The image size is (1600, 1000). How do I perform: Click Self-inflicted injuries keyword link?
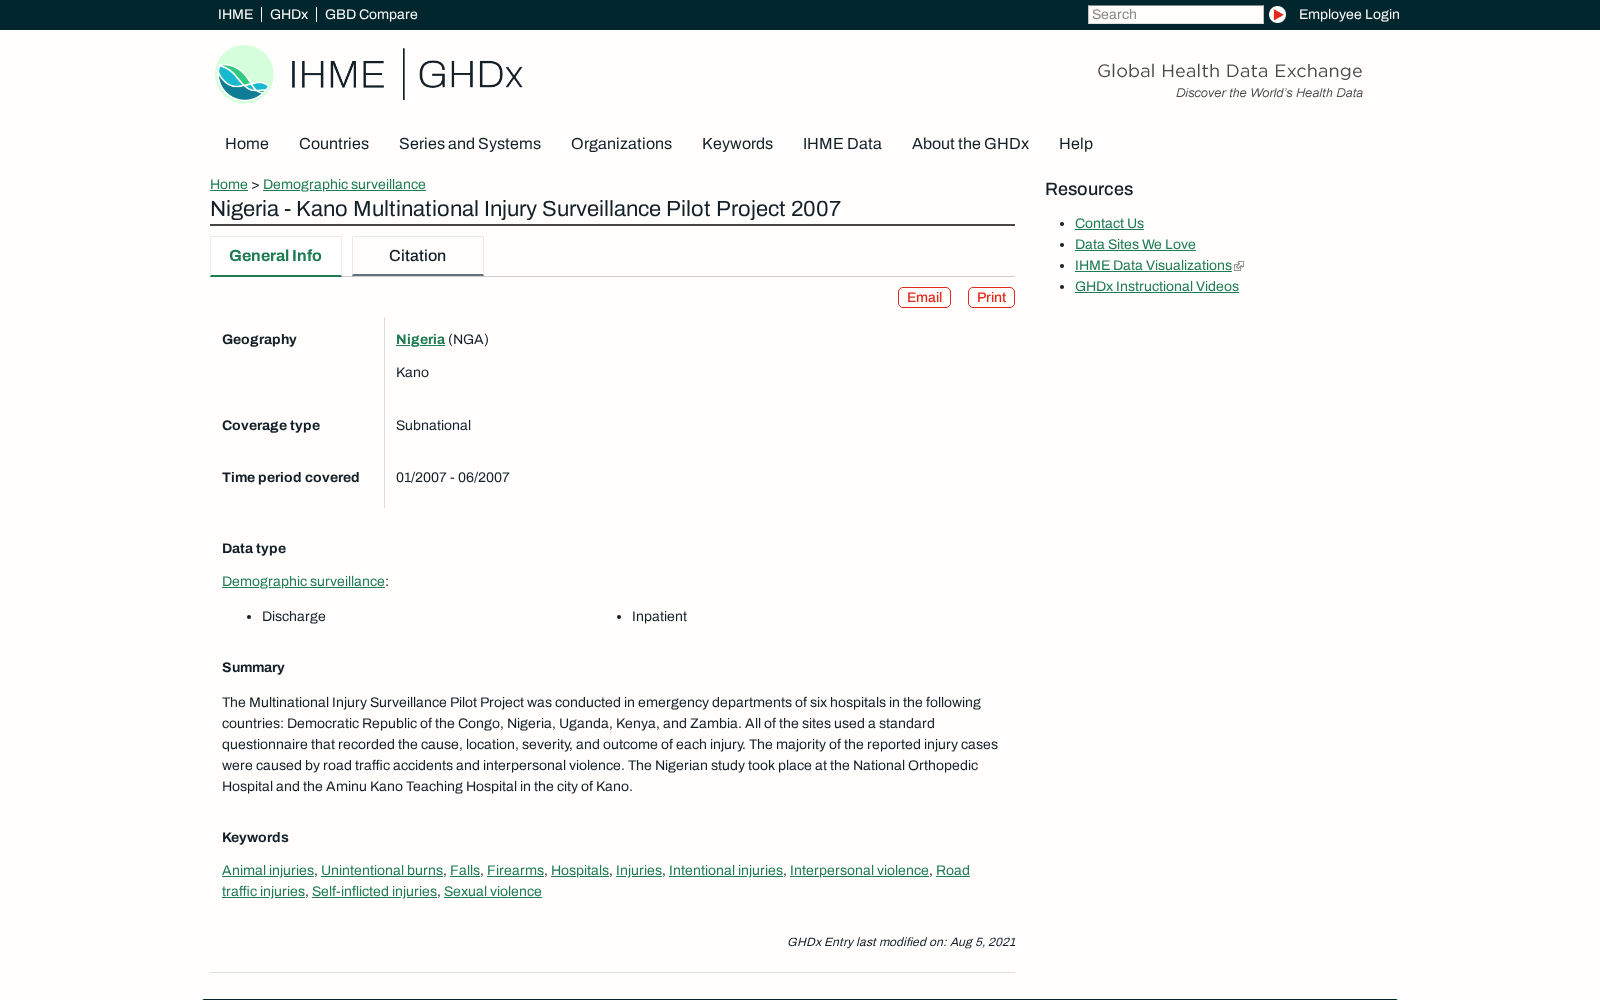(x=374, y=891)
